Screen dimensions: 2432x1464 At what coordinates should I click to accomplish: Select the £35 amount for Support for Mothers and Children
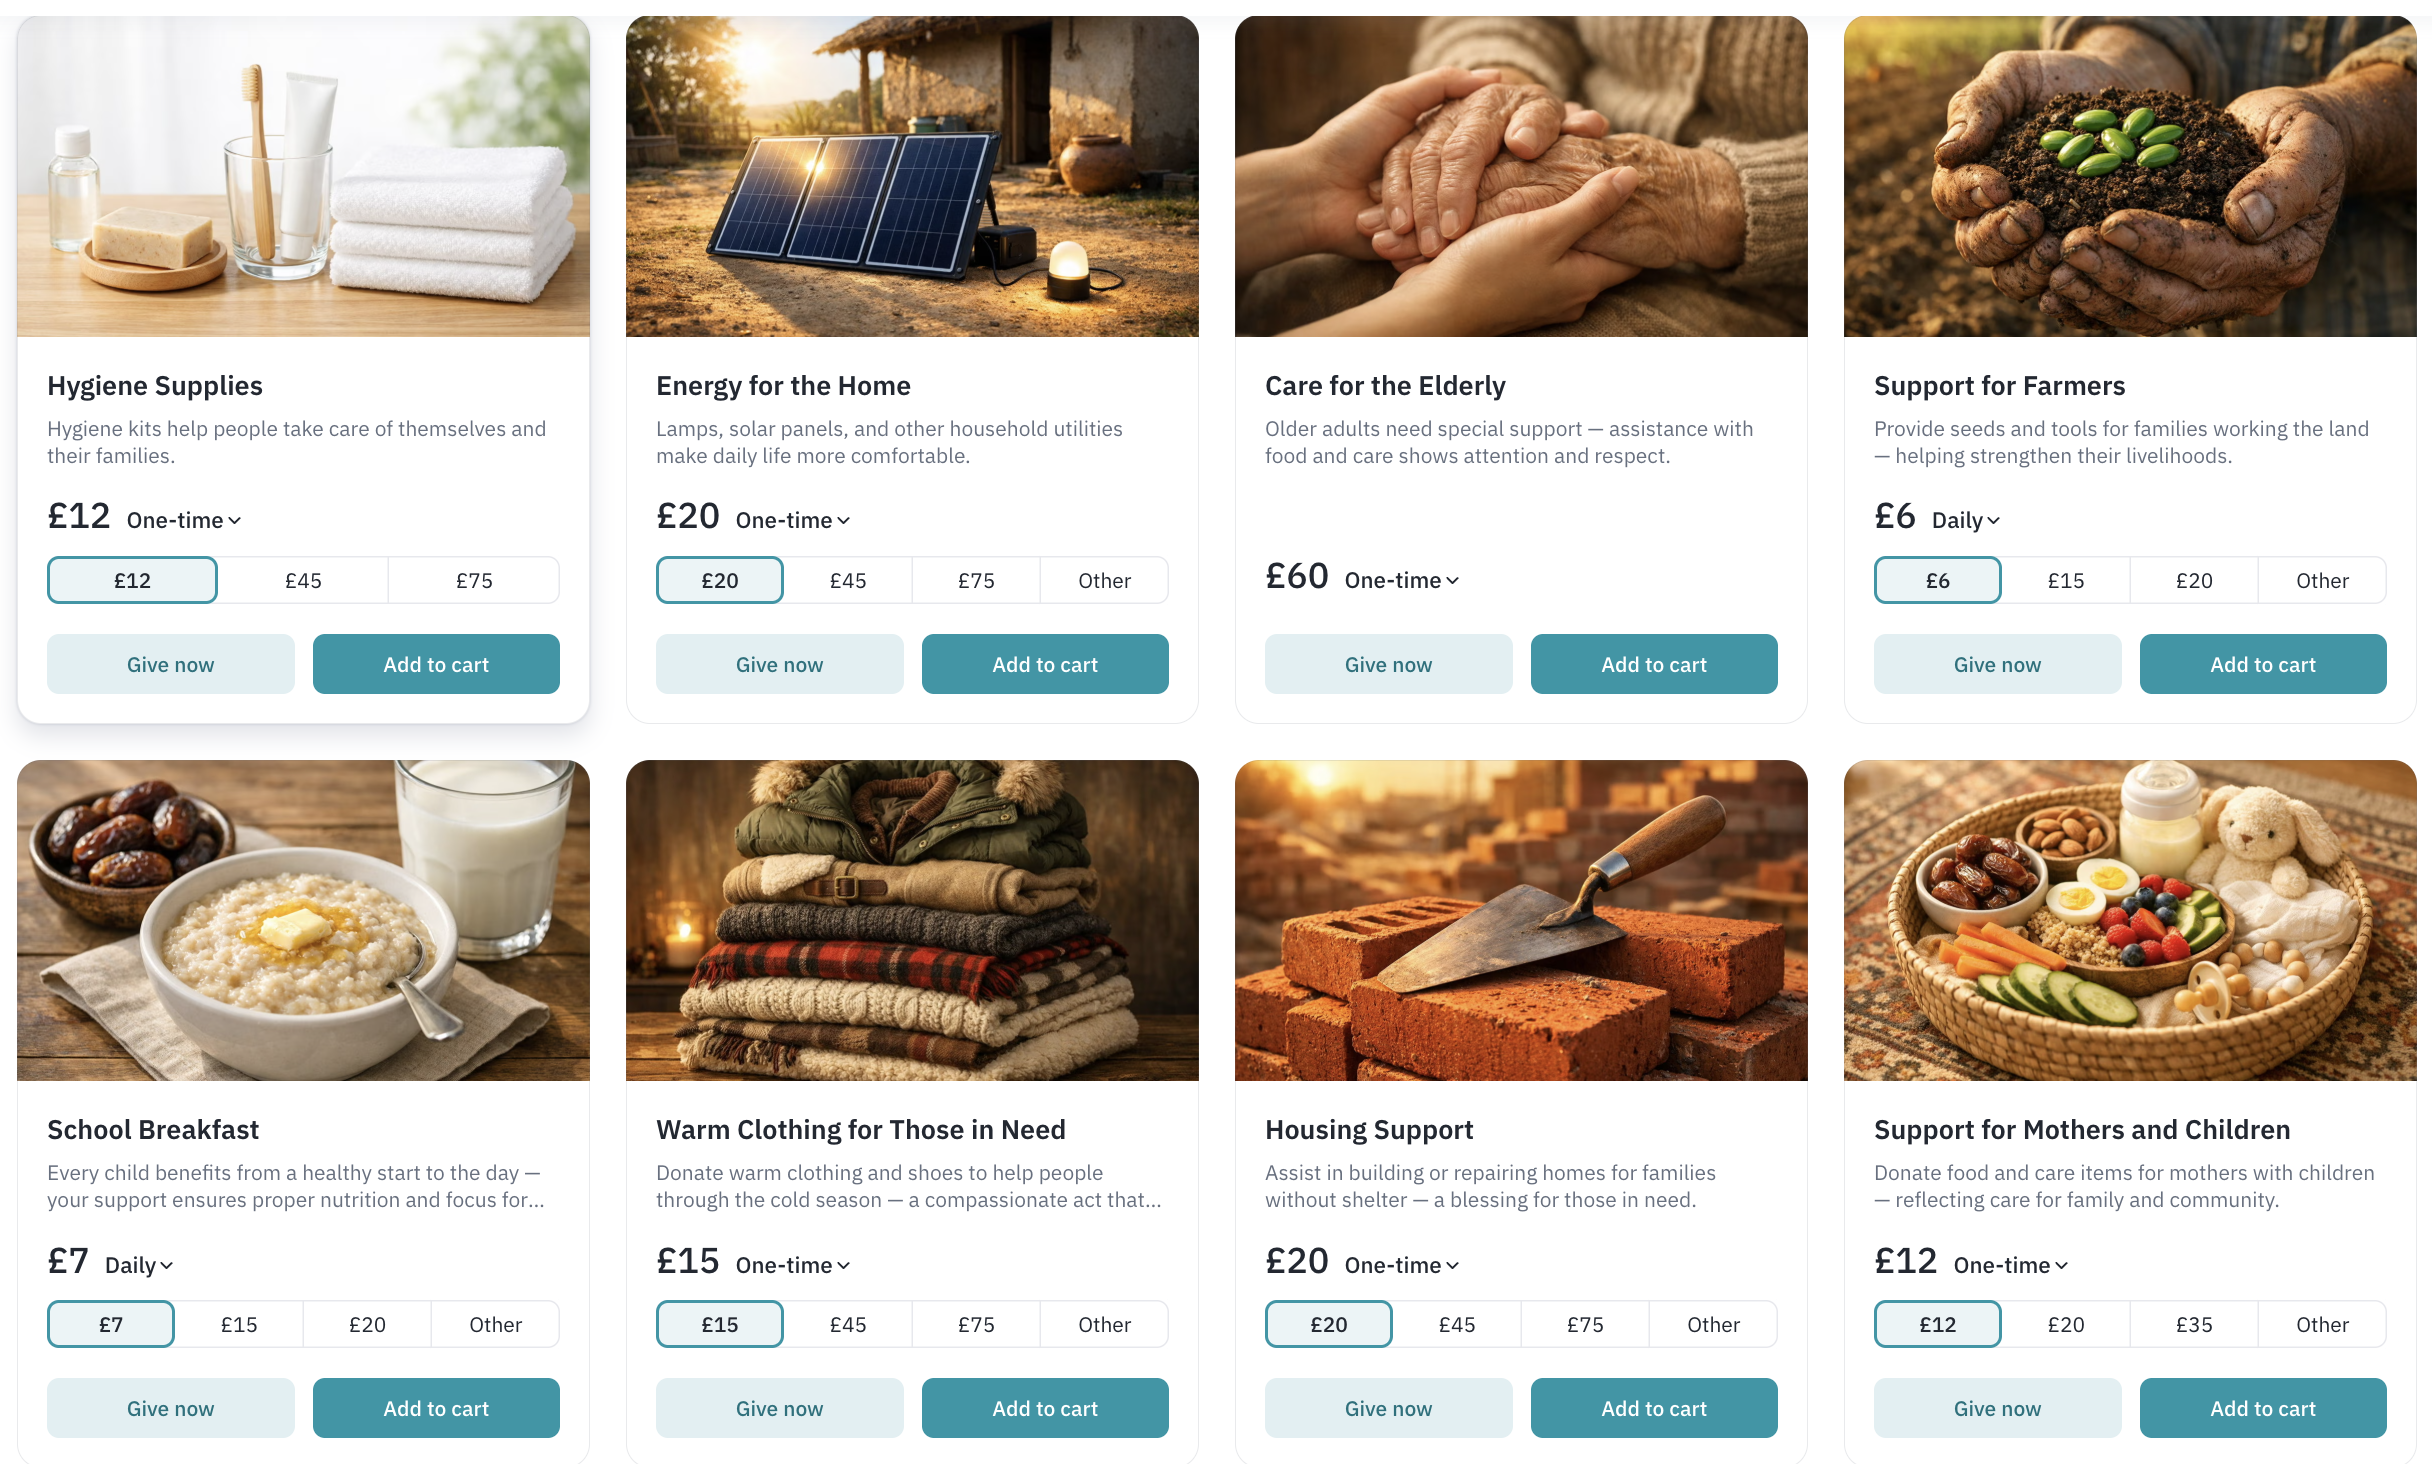(2194, 1324)
